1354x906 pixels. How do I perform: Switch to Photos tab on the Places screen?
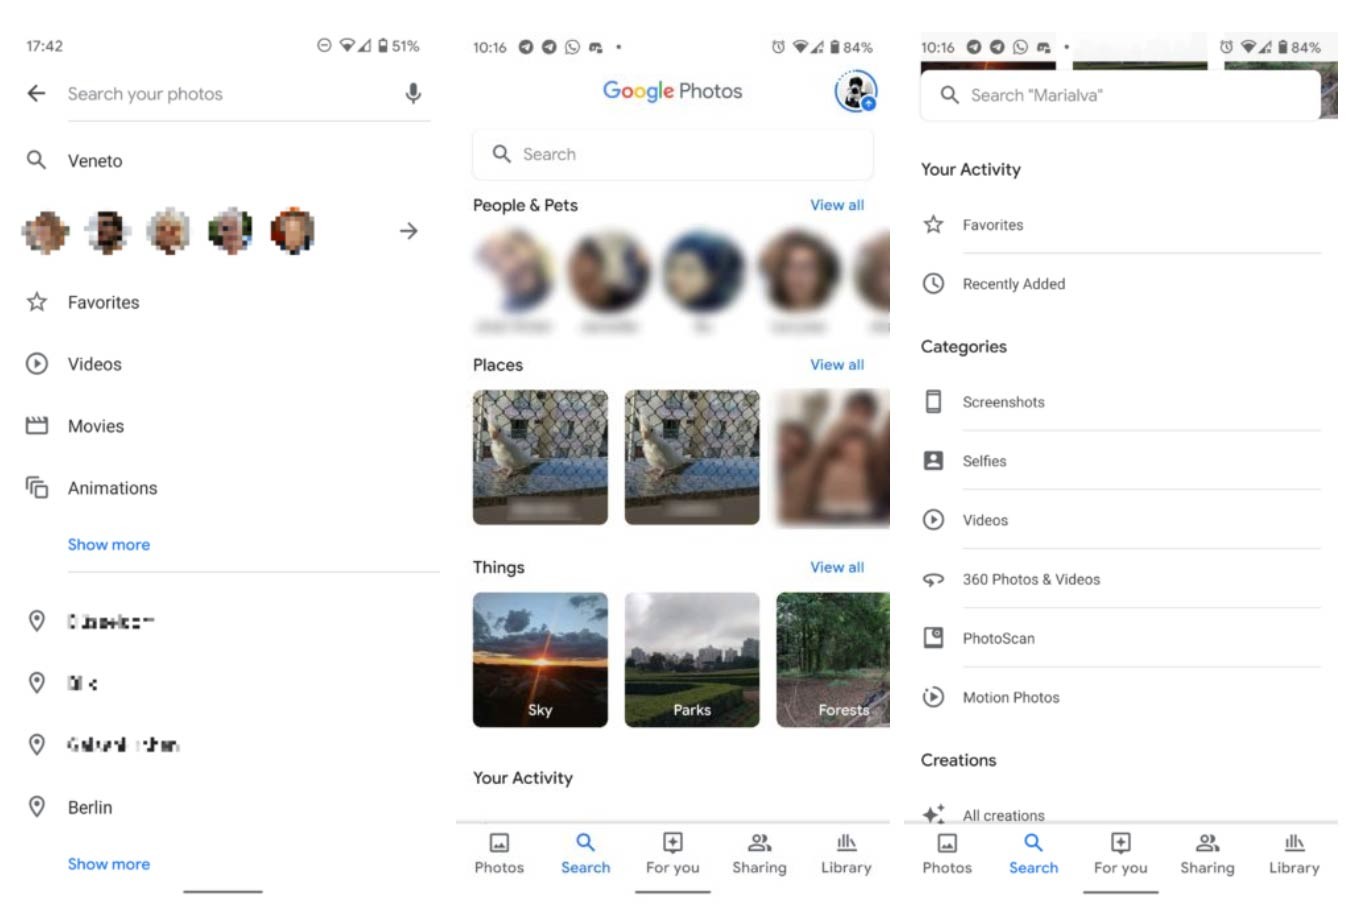(499, 853)
